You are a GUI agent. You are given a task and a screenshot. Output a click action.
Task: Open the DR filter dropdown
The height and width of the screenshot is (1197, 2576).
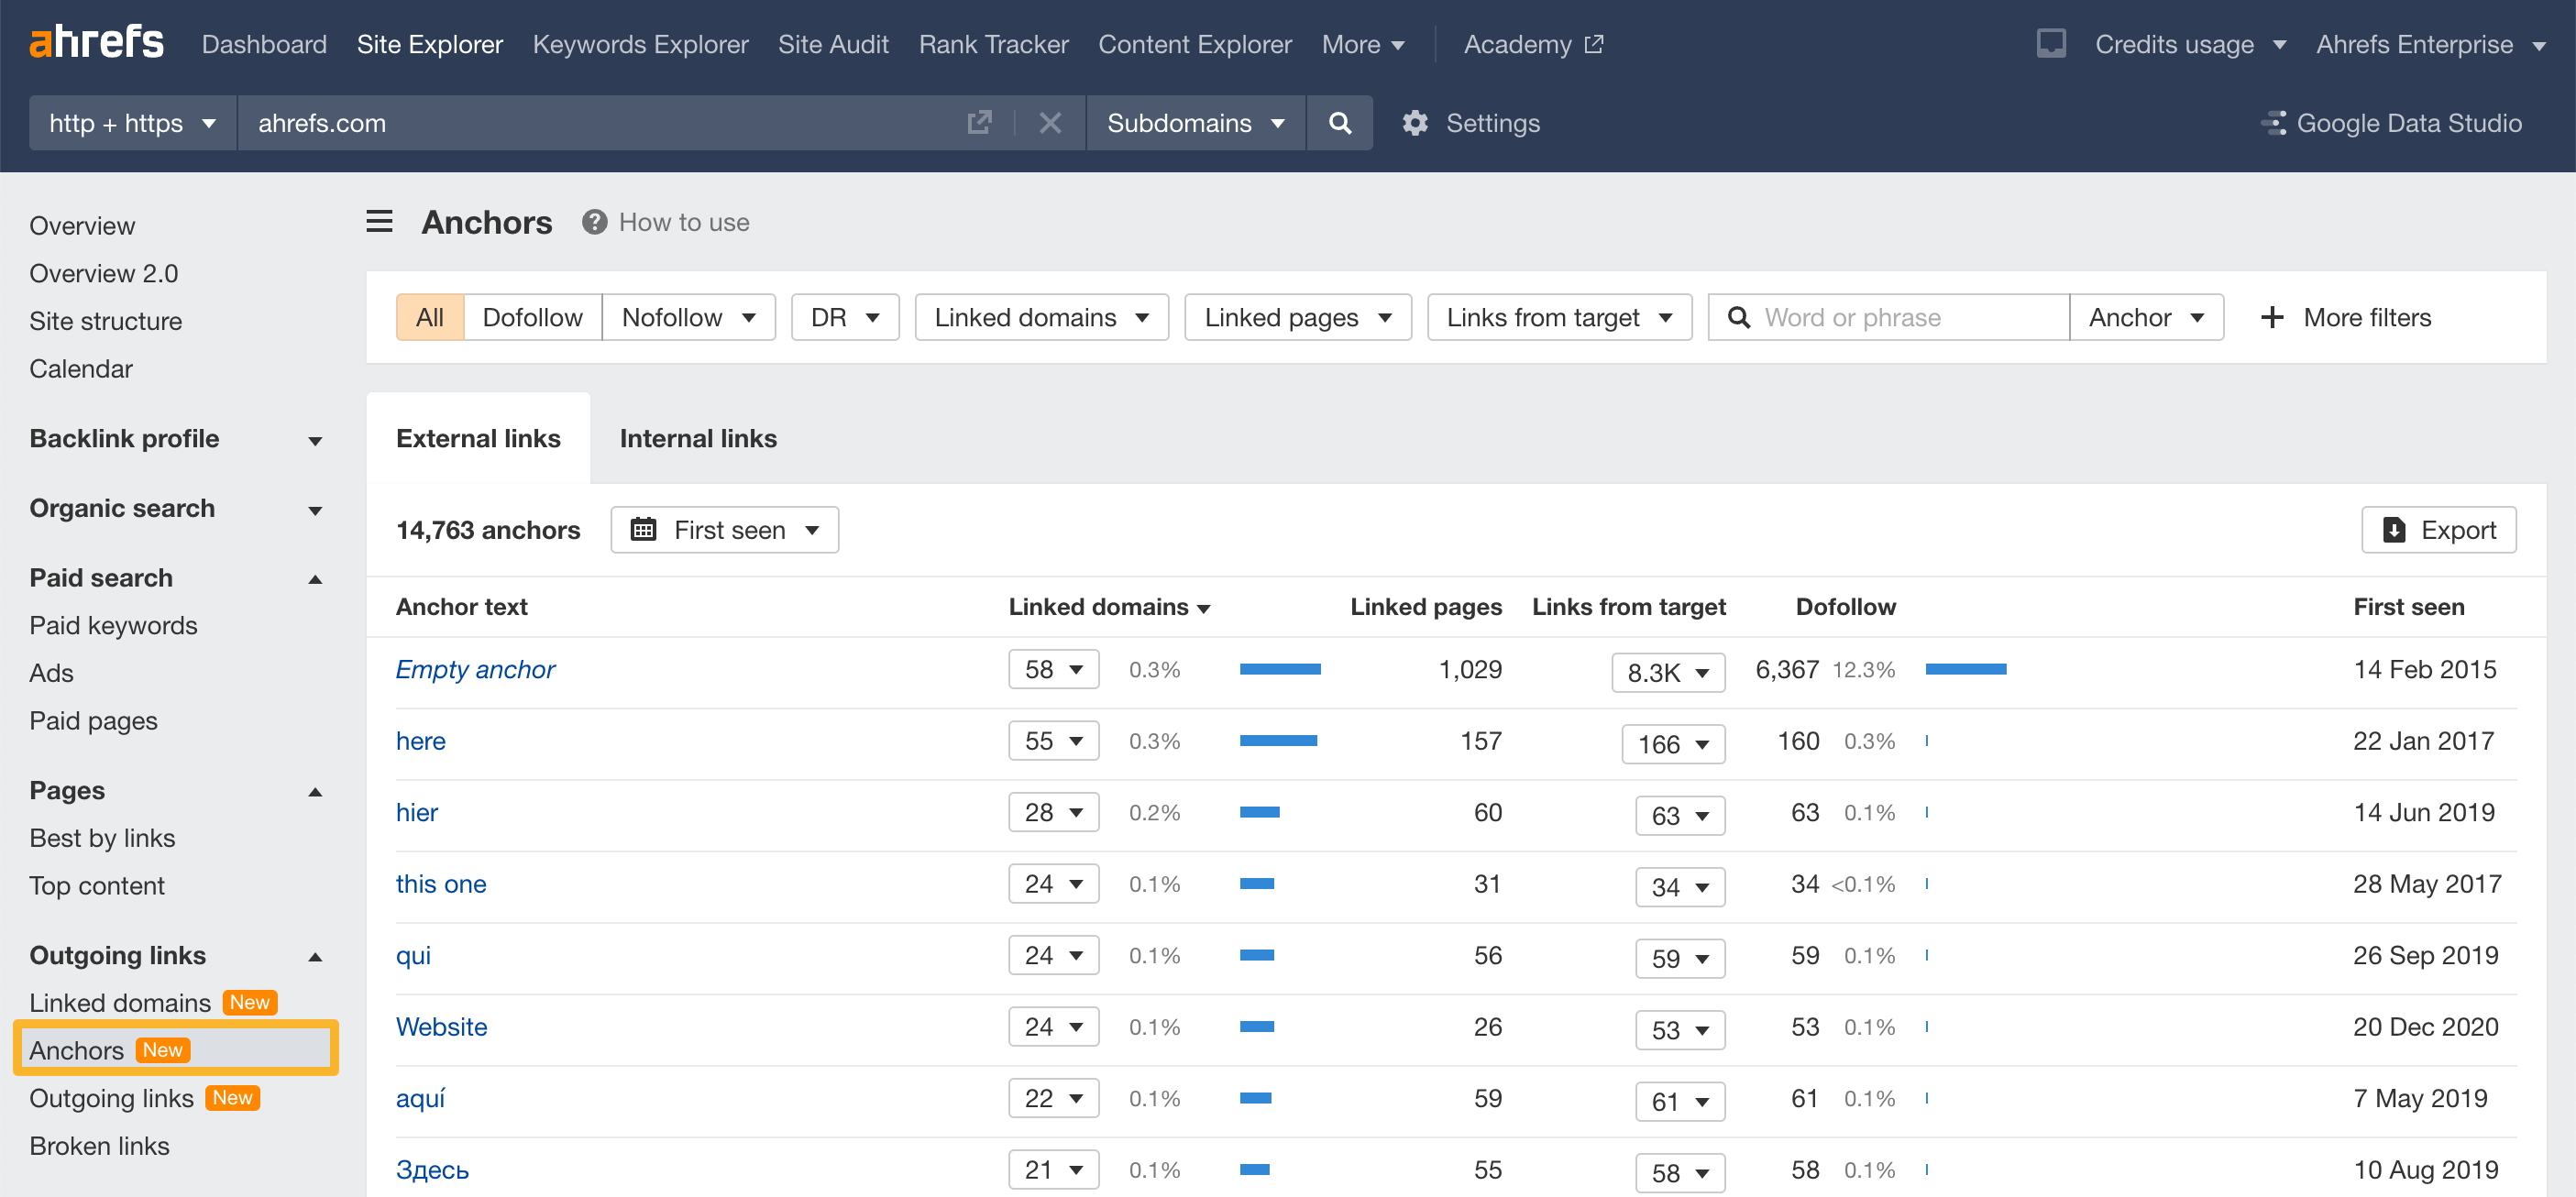pos(845,317)
